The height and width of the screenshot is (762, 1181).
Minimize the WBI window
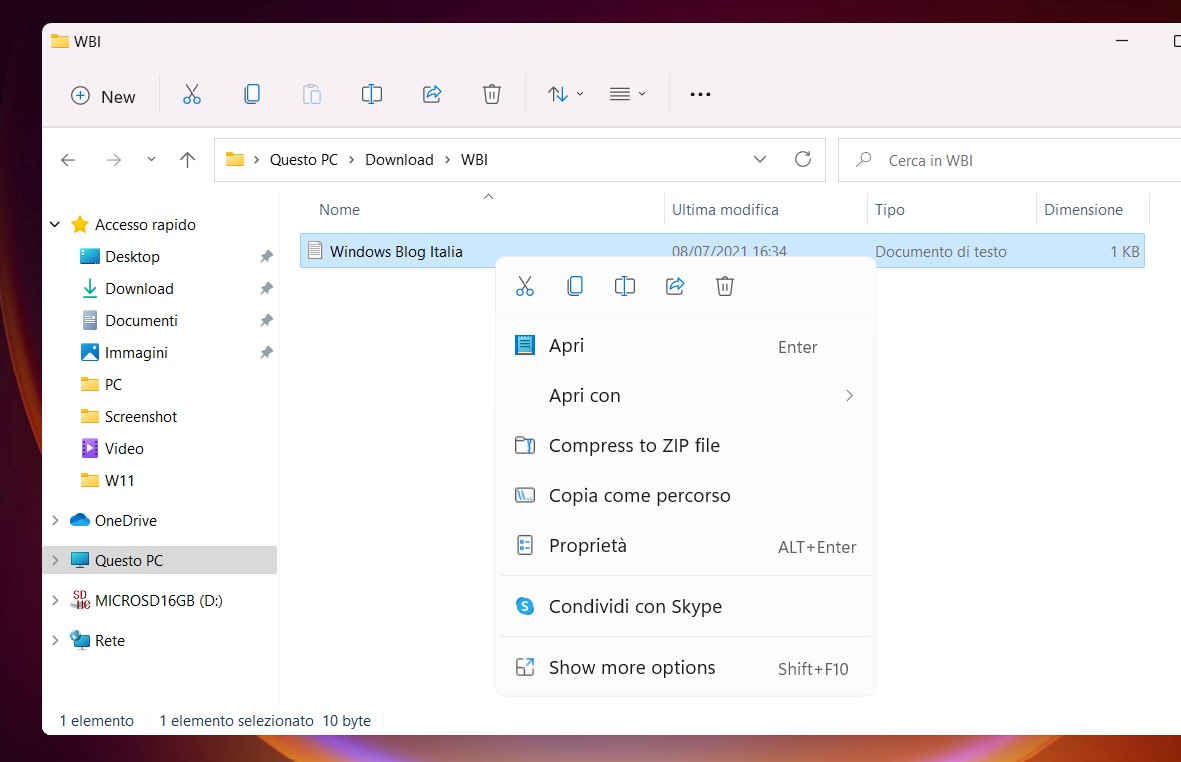[x=1121, y=41]
